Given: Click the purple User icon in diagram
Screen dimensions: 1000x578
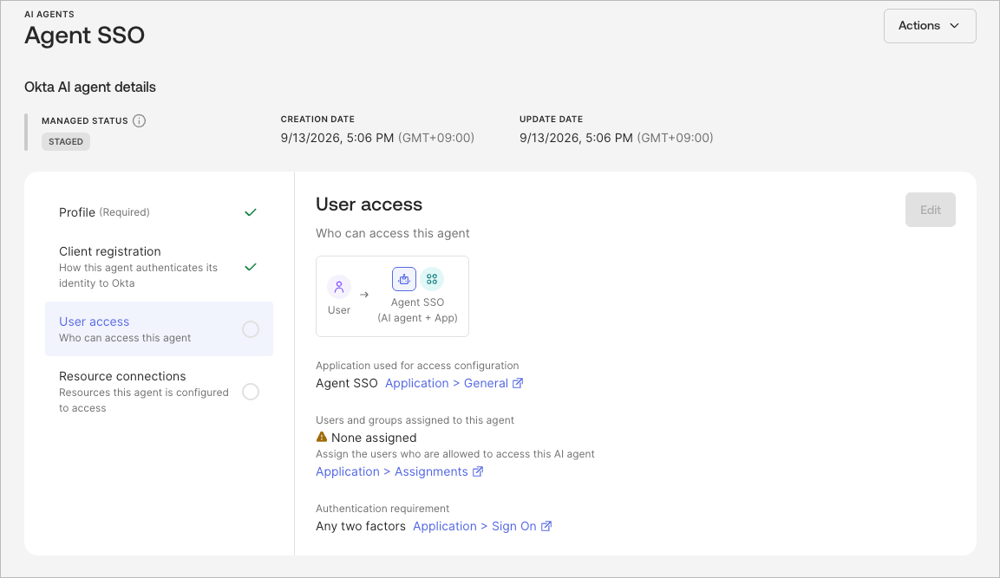Looking at the screenshot, I should coord(339,286).
